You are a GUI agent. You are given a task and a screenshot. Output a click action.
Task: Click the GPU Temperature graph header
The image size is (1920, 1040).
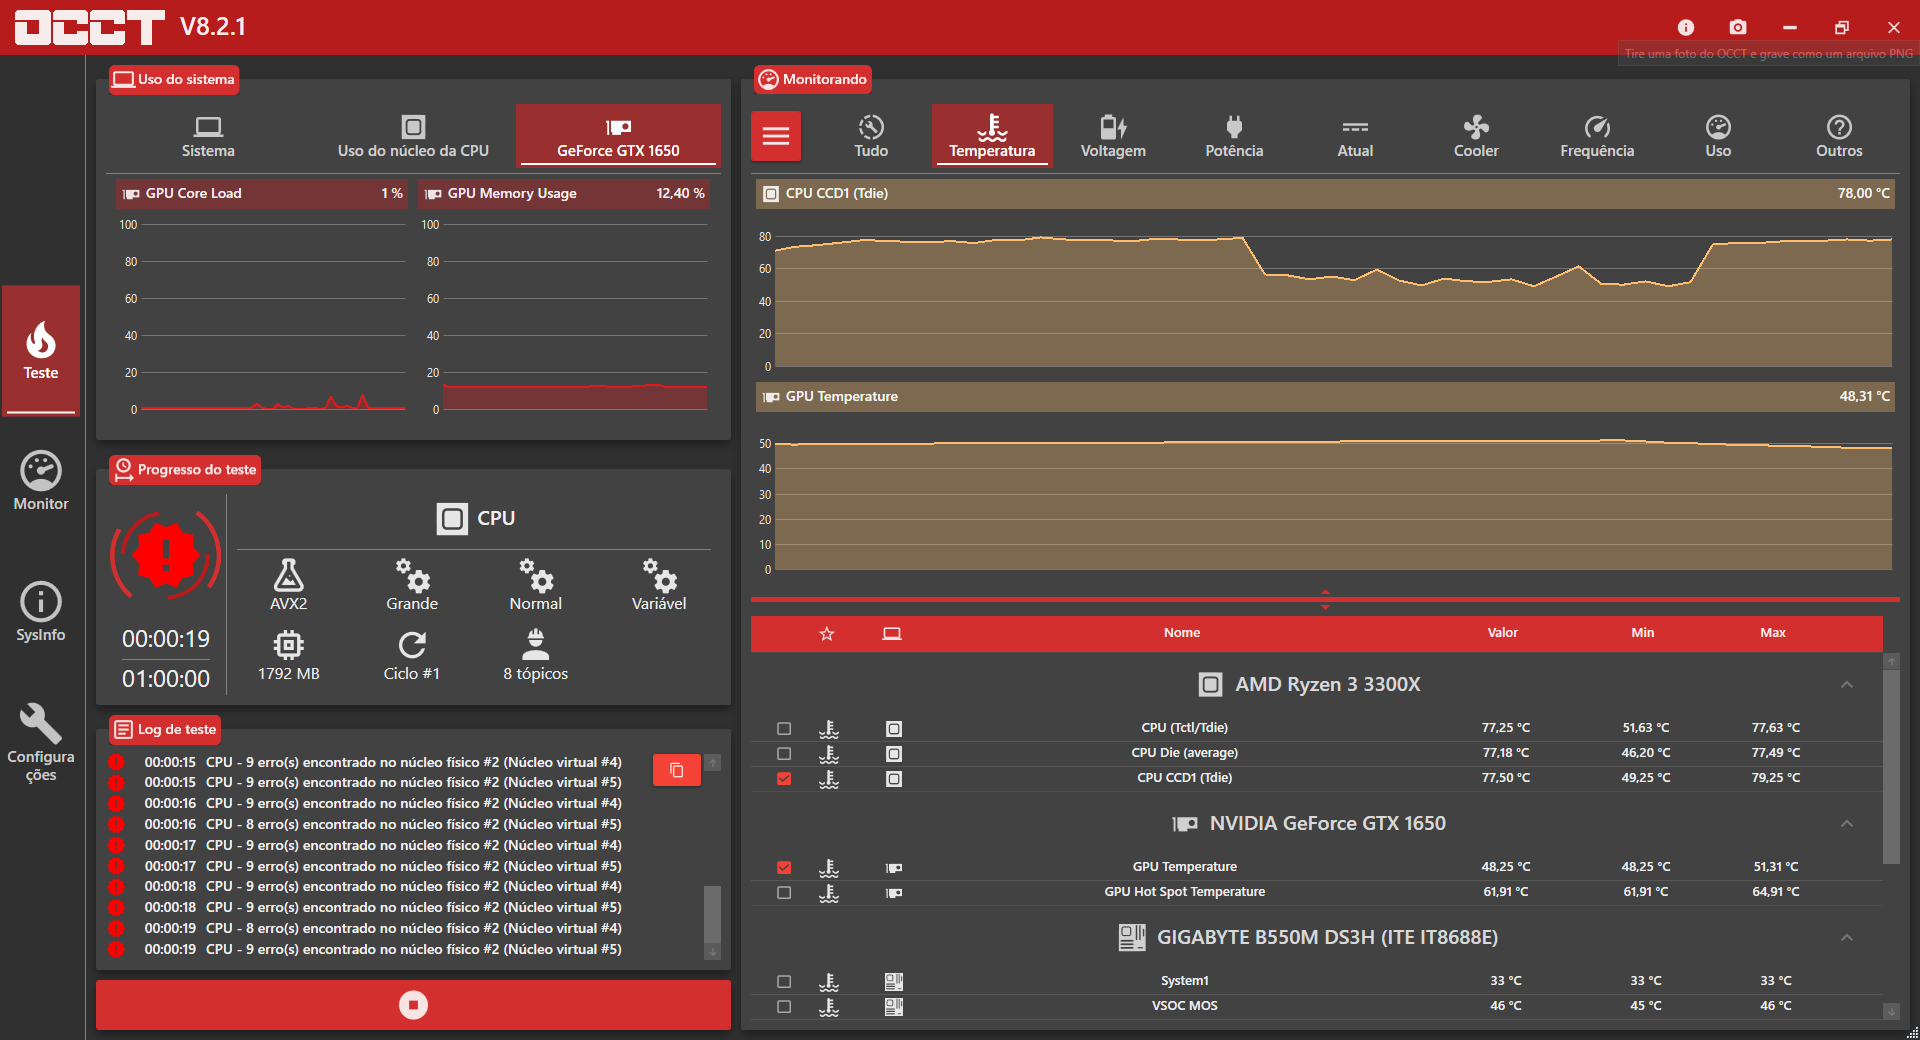(x=1325, y=397)
